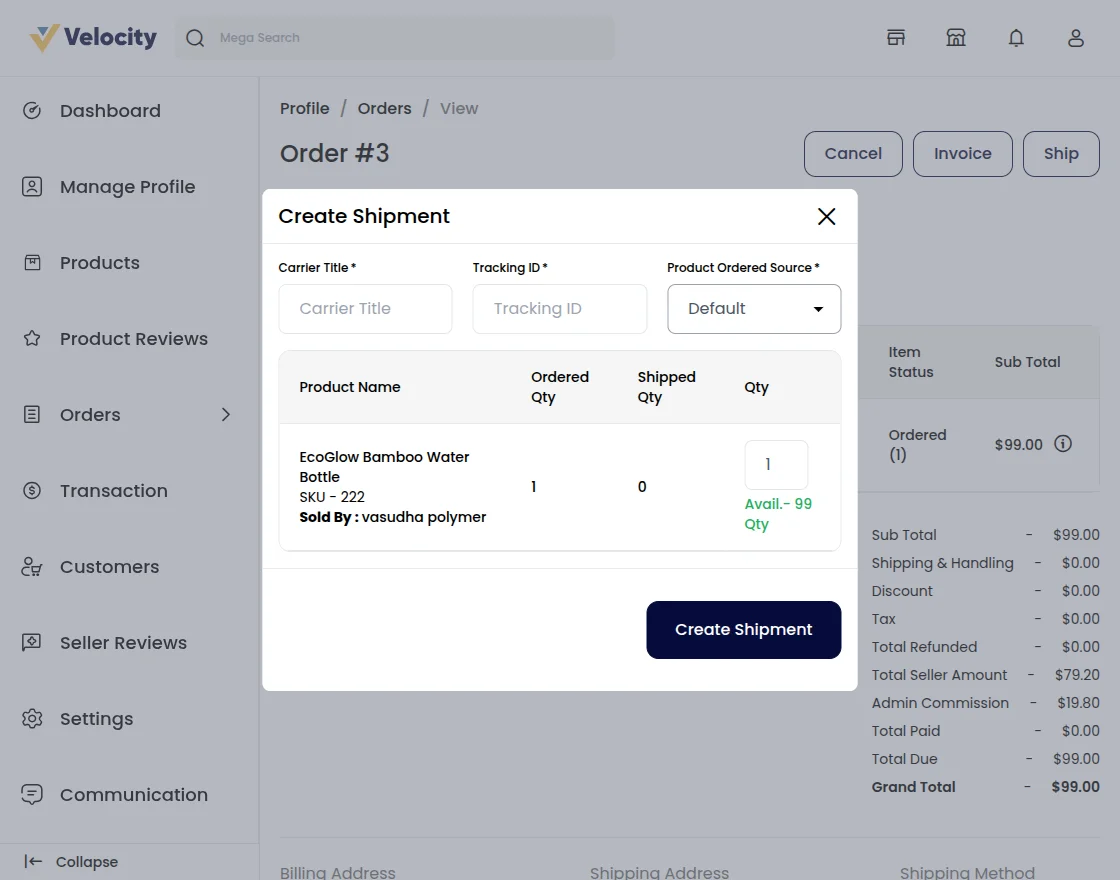Click the Velocity logo
The image size is (1120, 880).
[93, 38]
